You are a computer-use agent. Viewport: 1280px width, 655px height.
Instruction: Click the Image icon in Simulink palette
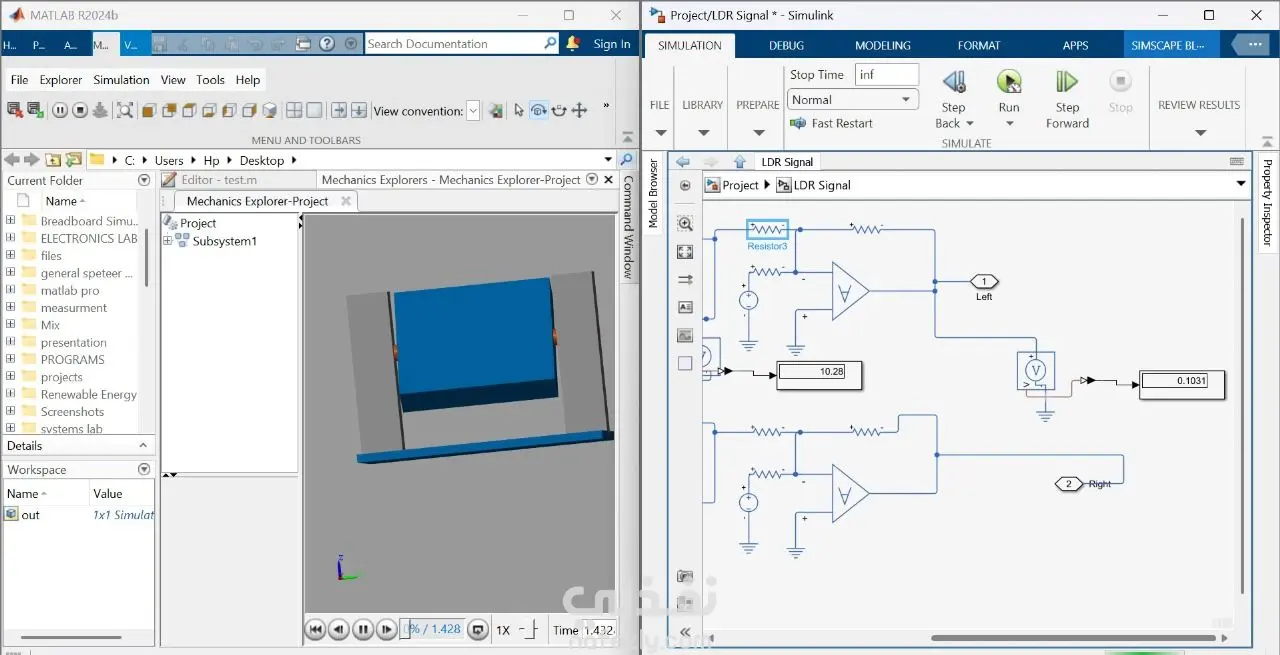(x=685, y=336)
